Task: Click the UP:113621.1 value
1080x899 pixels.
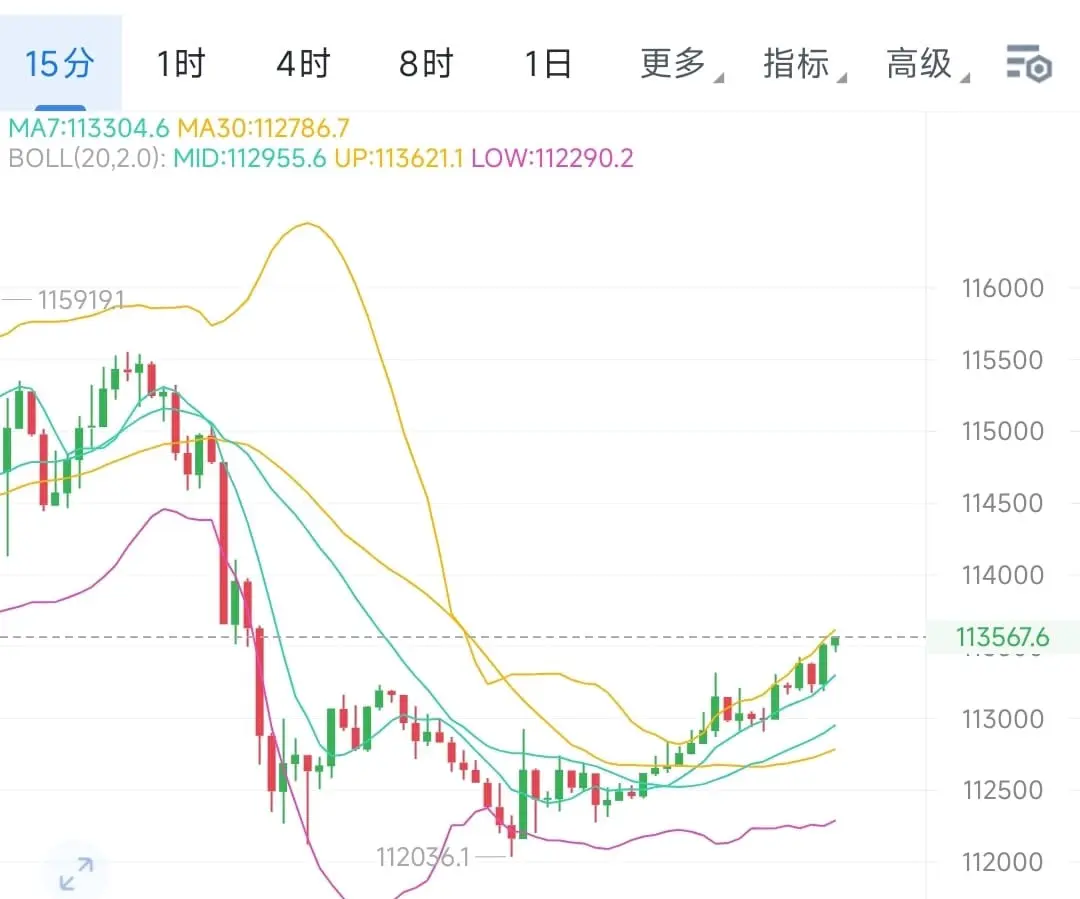Action: click(x=399, y=158)
